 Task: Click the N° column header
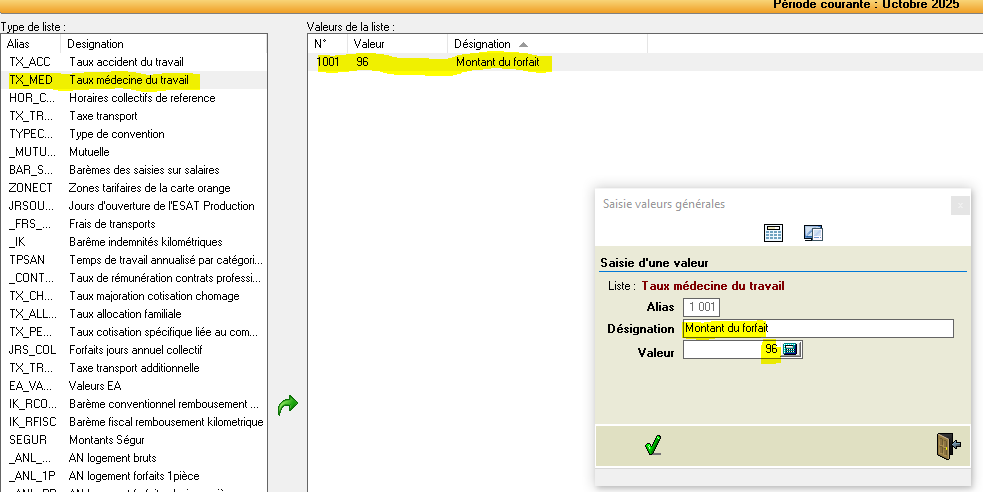[x=327, y=44]
